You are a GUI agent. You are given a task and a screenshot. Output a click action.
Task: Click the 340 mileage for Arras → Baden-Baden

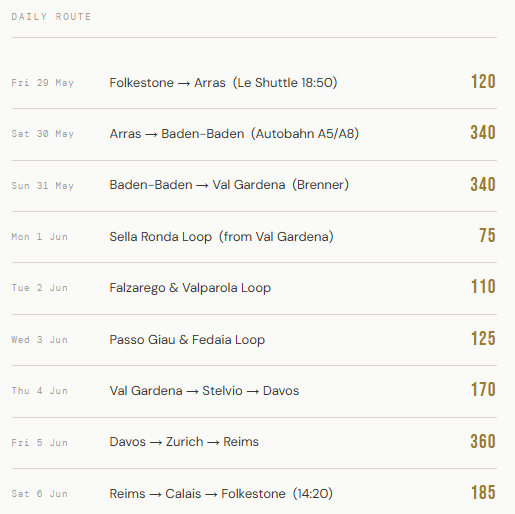[x=483, y=133]
